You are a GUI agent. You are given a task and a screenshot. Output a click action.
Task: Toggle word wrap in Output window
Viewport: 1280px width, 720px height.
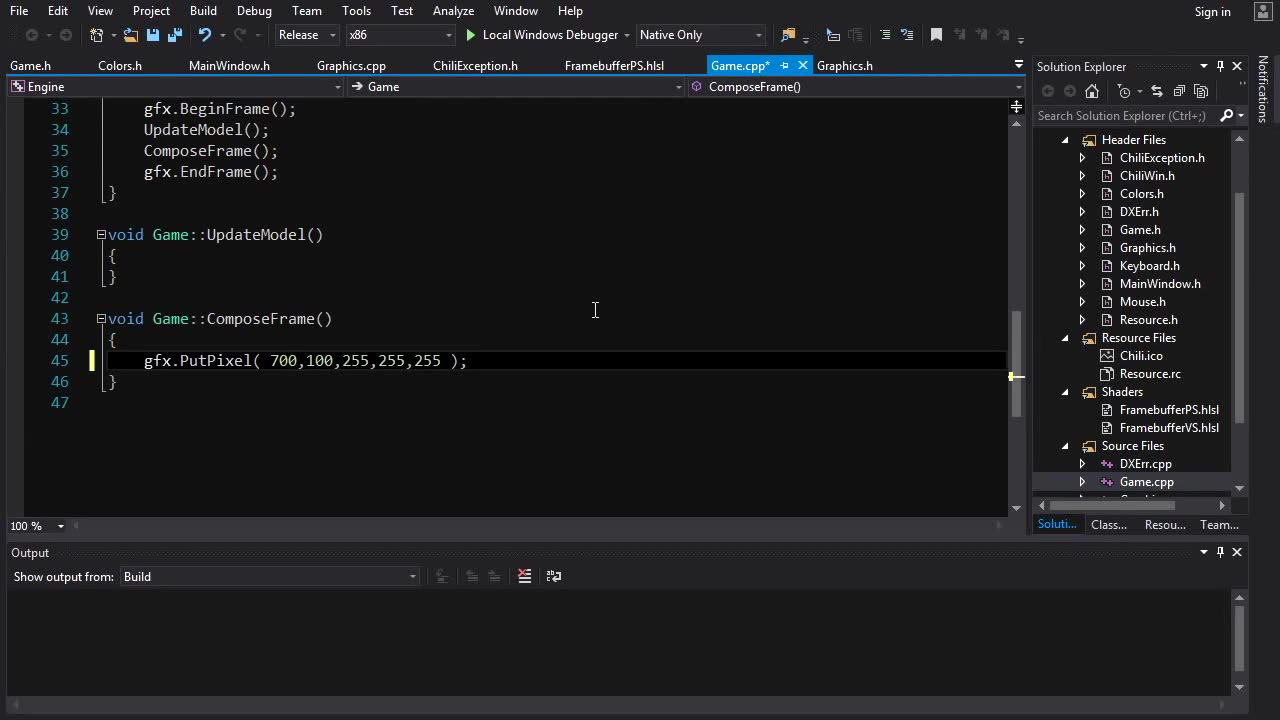pyautogui.click(x=554, y=576)
